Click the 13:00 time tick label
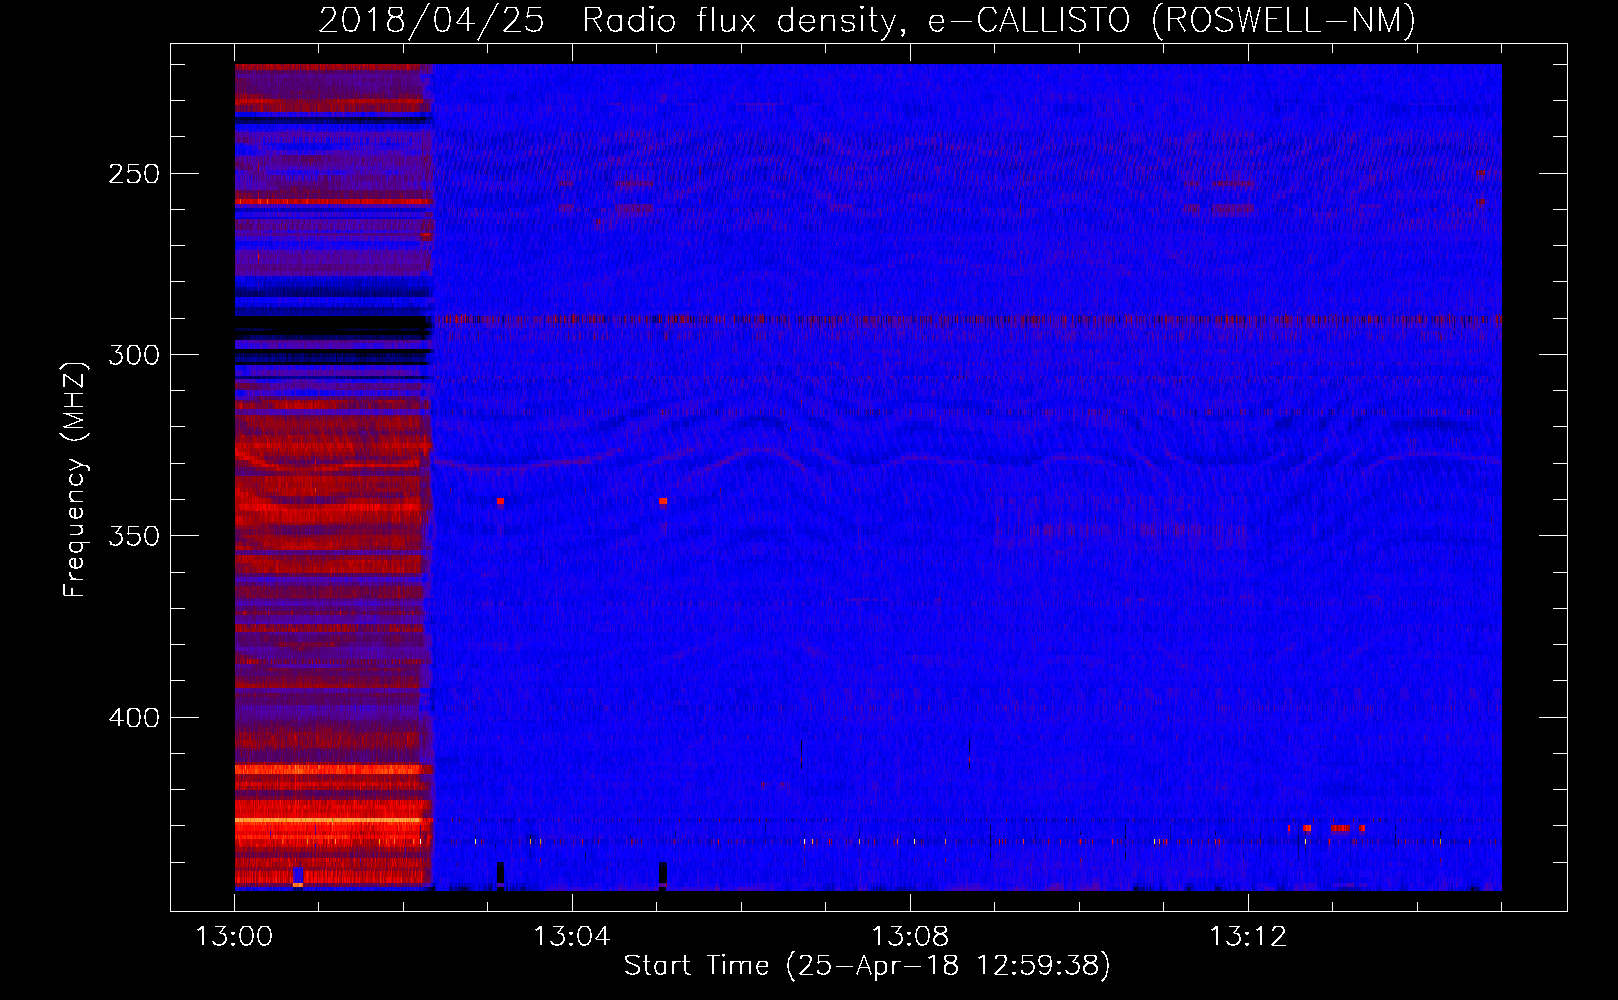Viewport: 1618px width, 1000px height. (x=234, y=936)
